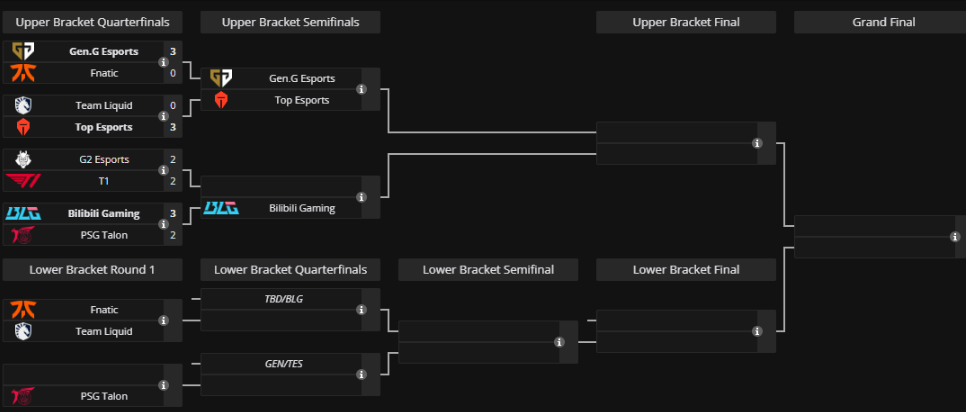Click the Upper Bracket Quarterfinals header
The image size is (966, 412).
[x=92, y=22]
